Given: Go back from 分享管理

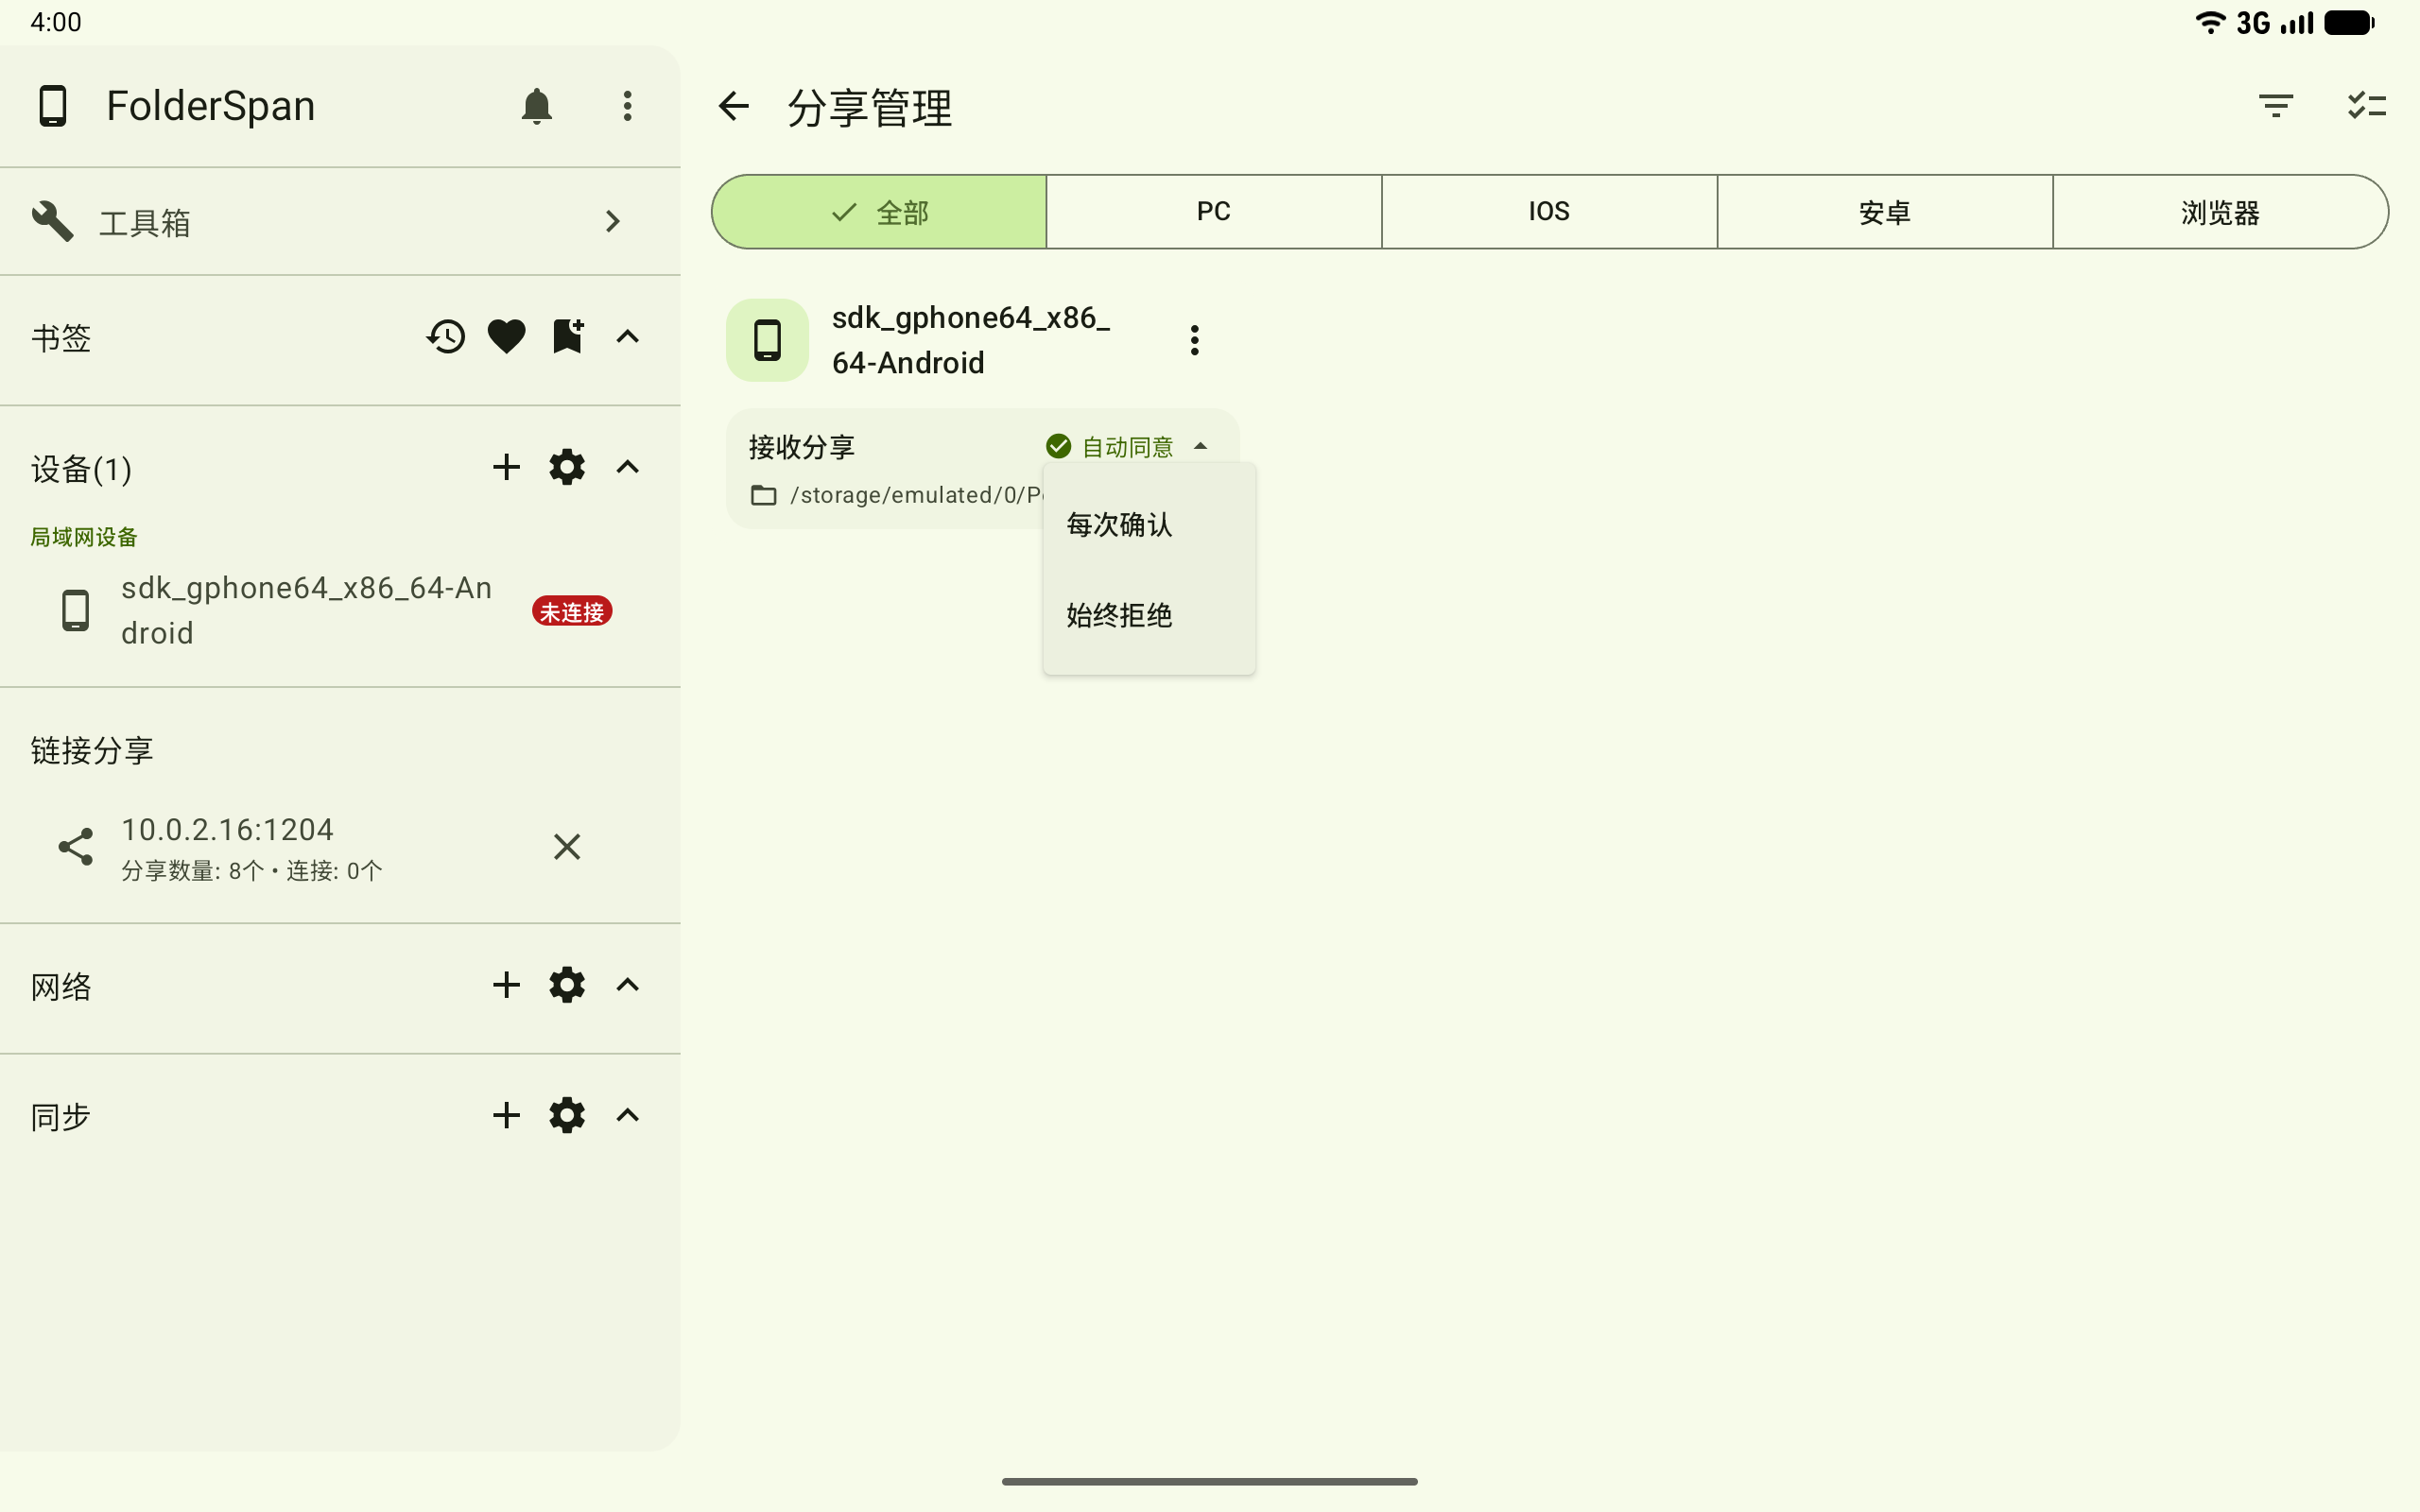Looking at the screenshot, I should [734, 106].
